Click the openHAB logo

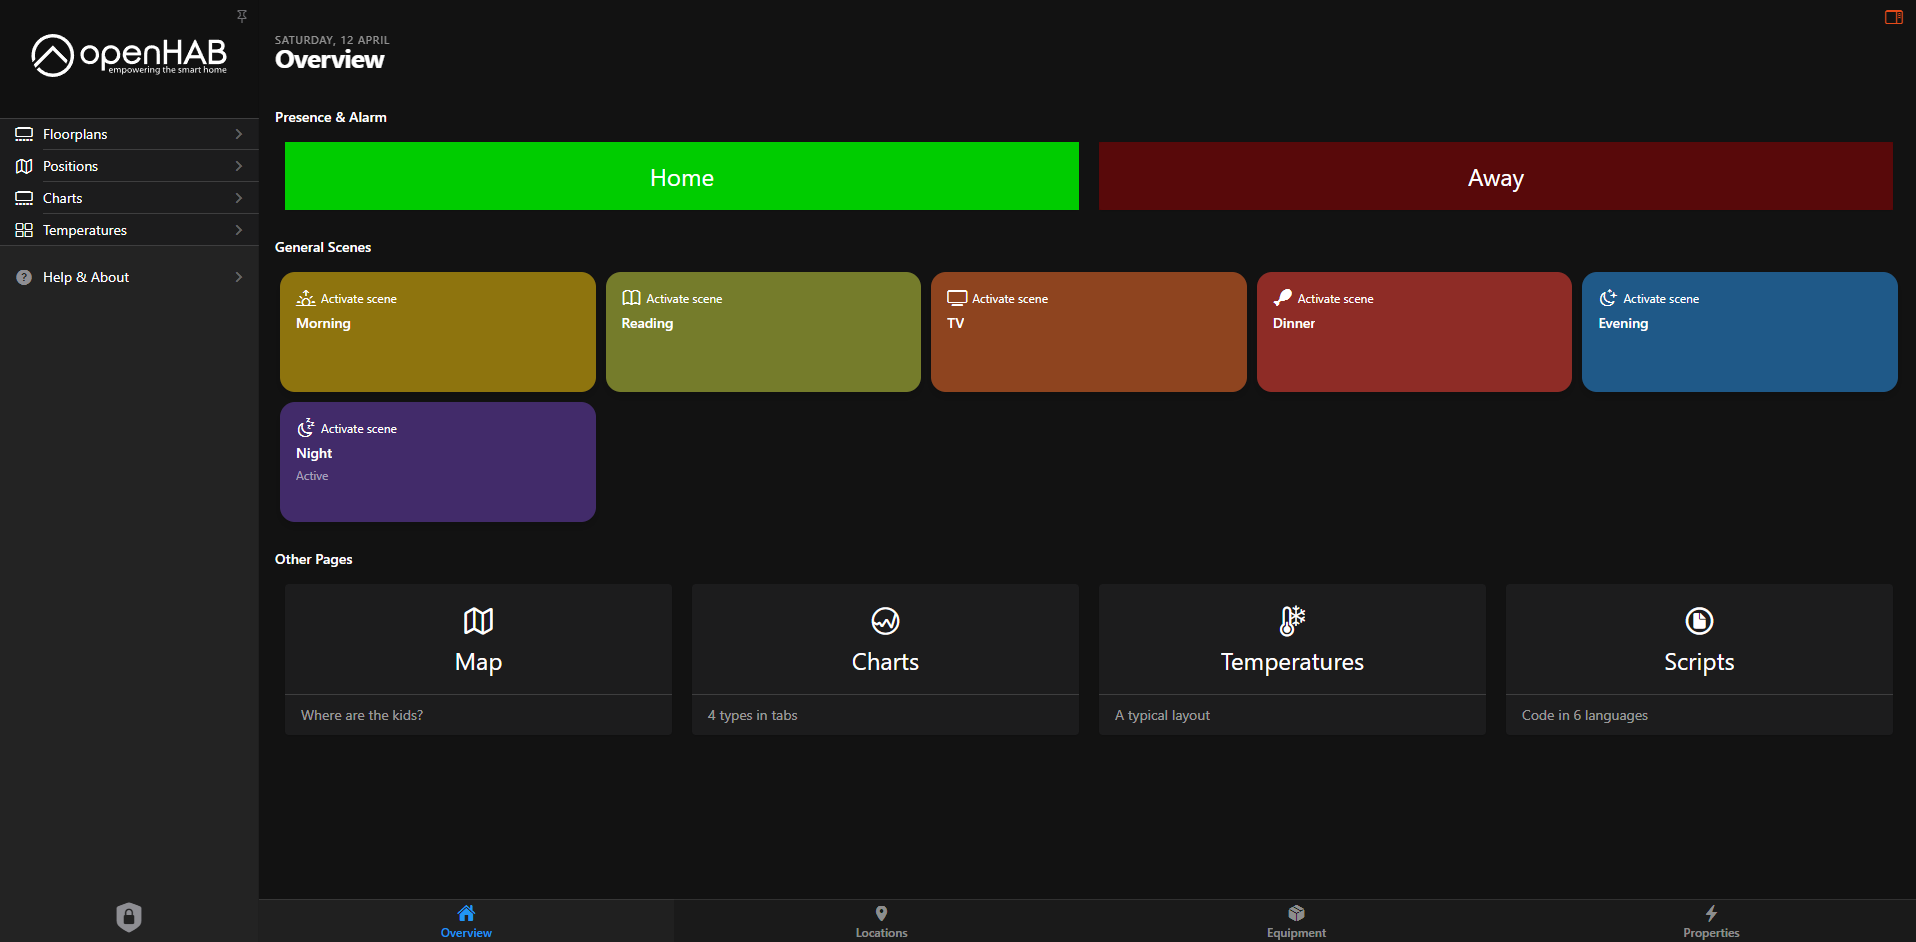[129, 55]
